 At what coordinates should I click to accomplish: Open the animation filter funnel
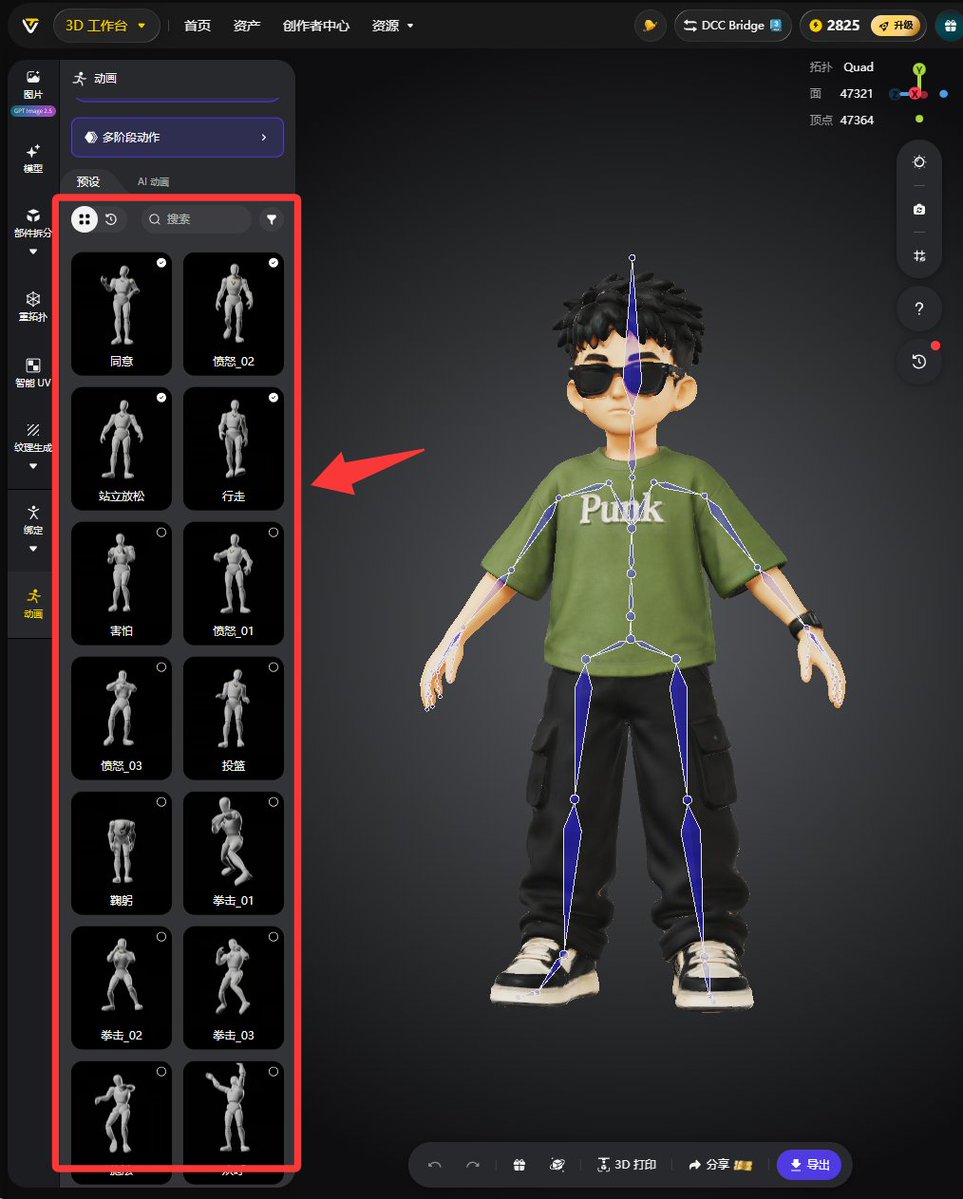click(x=272, y=219)
